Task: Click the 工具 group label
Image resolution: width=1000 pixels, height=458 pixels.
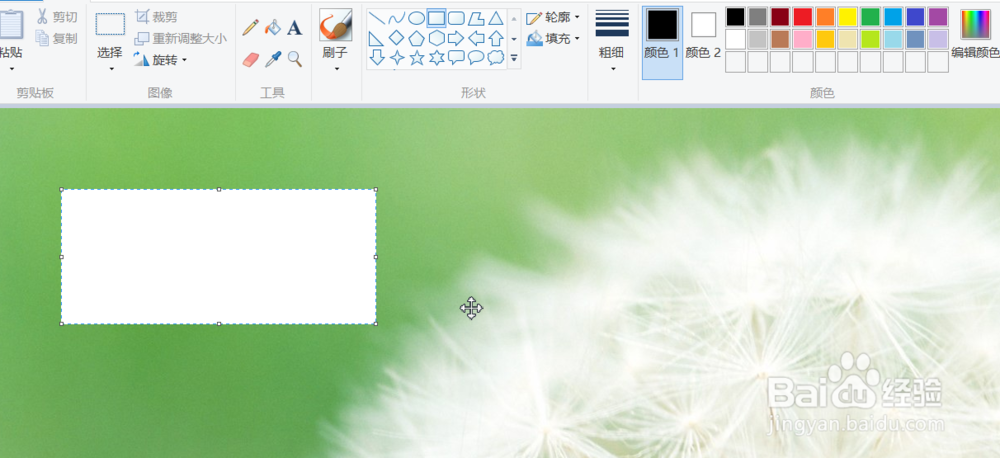Action: coord(272,93)
